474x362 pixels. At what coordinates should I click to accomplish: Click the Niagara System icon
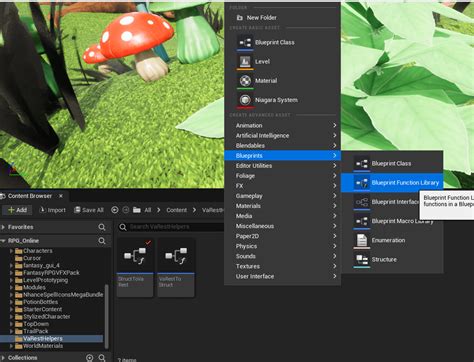tap(245, 100)
